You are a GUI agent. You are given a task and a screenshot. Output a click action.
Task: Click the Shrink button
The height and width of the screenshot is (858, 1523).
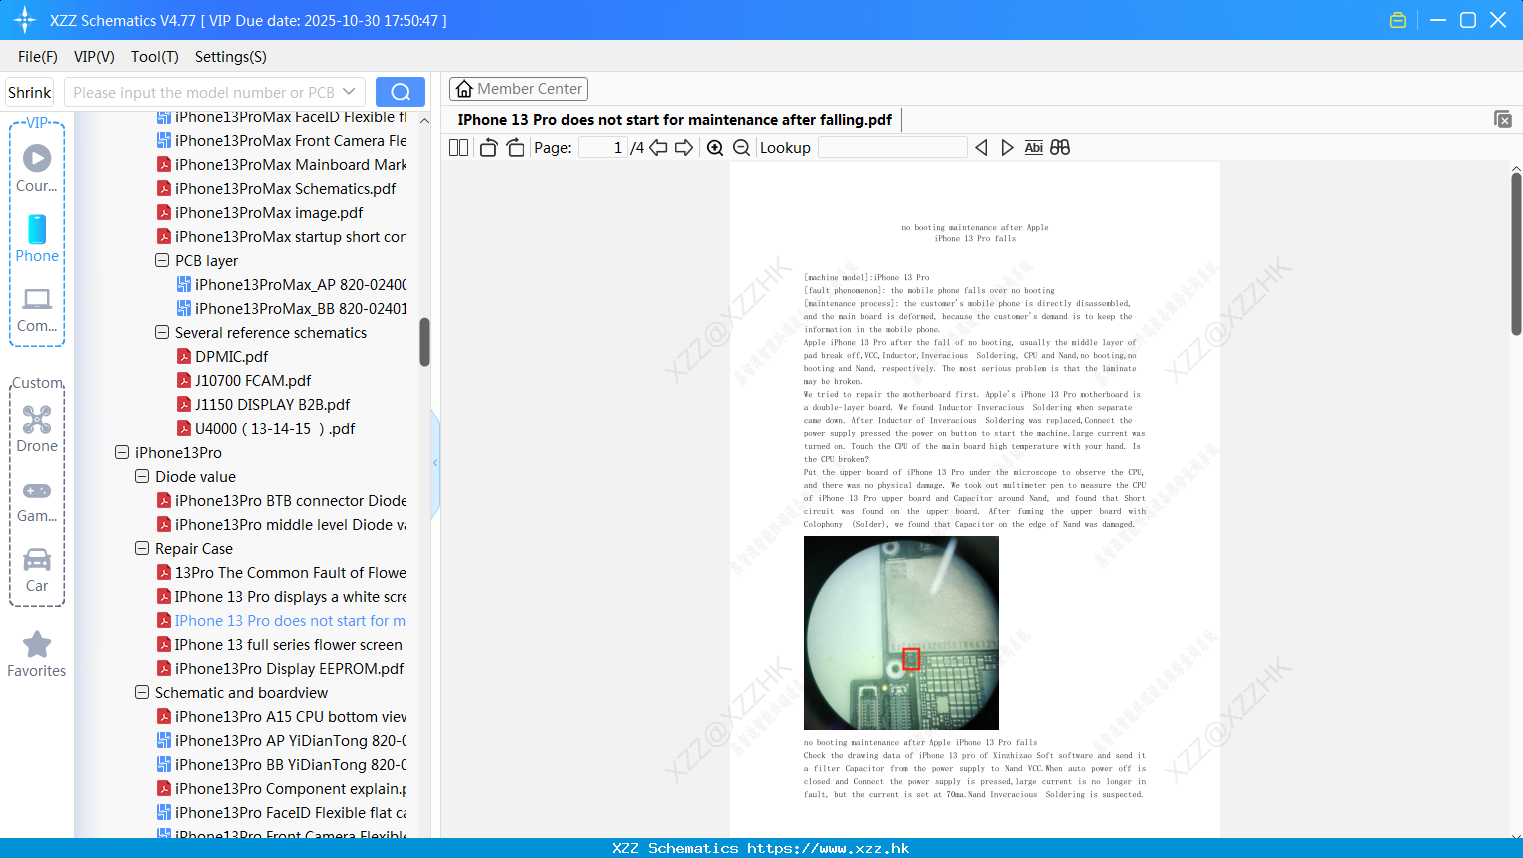point(30,92)
